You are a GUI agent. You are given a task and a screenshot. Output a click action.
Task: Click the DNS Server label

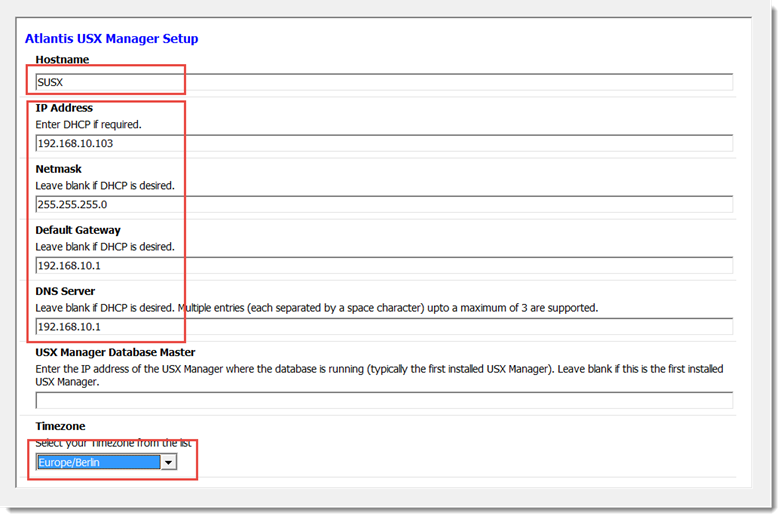click(65, 291)
